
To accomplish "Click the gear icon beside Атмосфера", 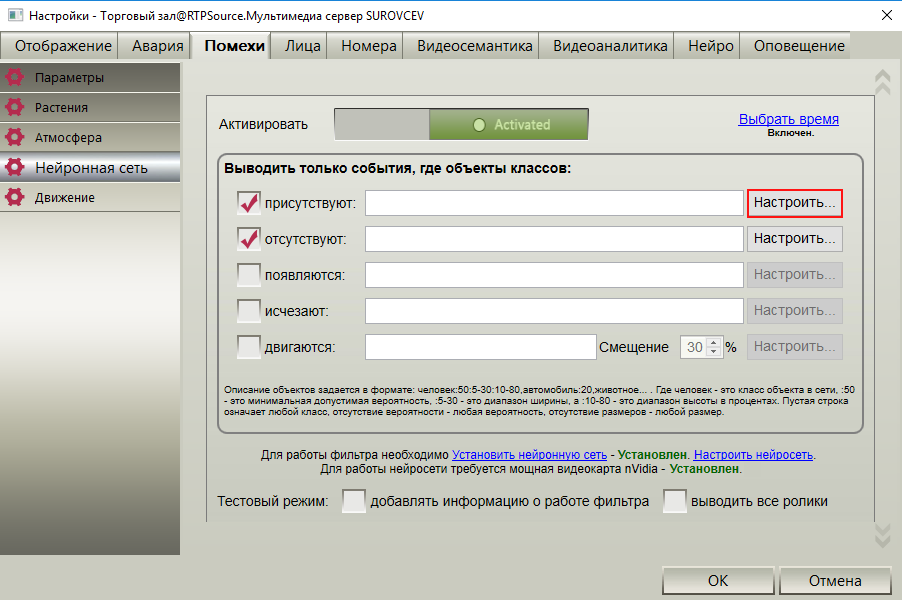I will 14,137.
